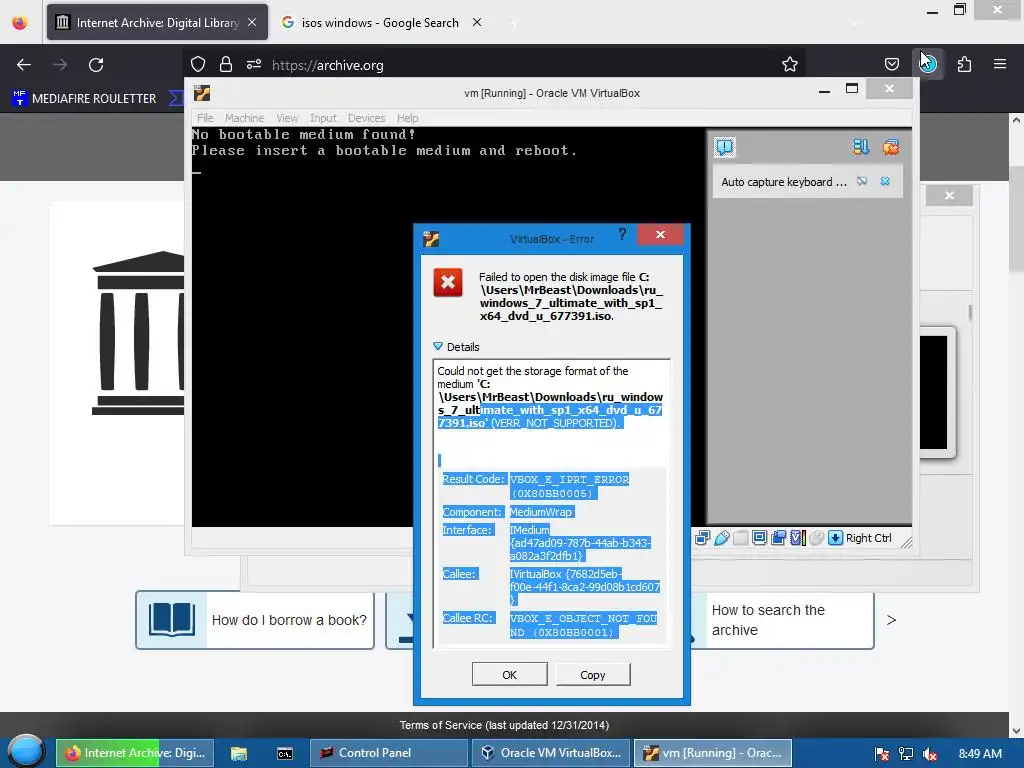1024x768 pixels.
Task: Click the Result Code value VBOX_E_IPRT_ERROR
Action: pyautogui.click(x=569, y=486)
